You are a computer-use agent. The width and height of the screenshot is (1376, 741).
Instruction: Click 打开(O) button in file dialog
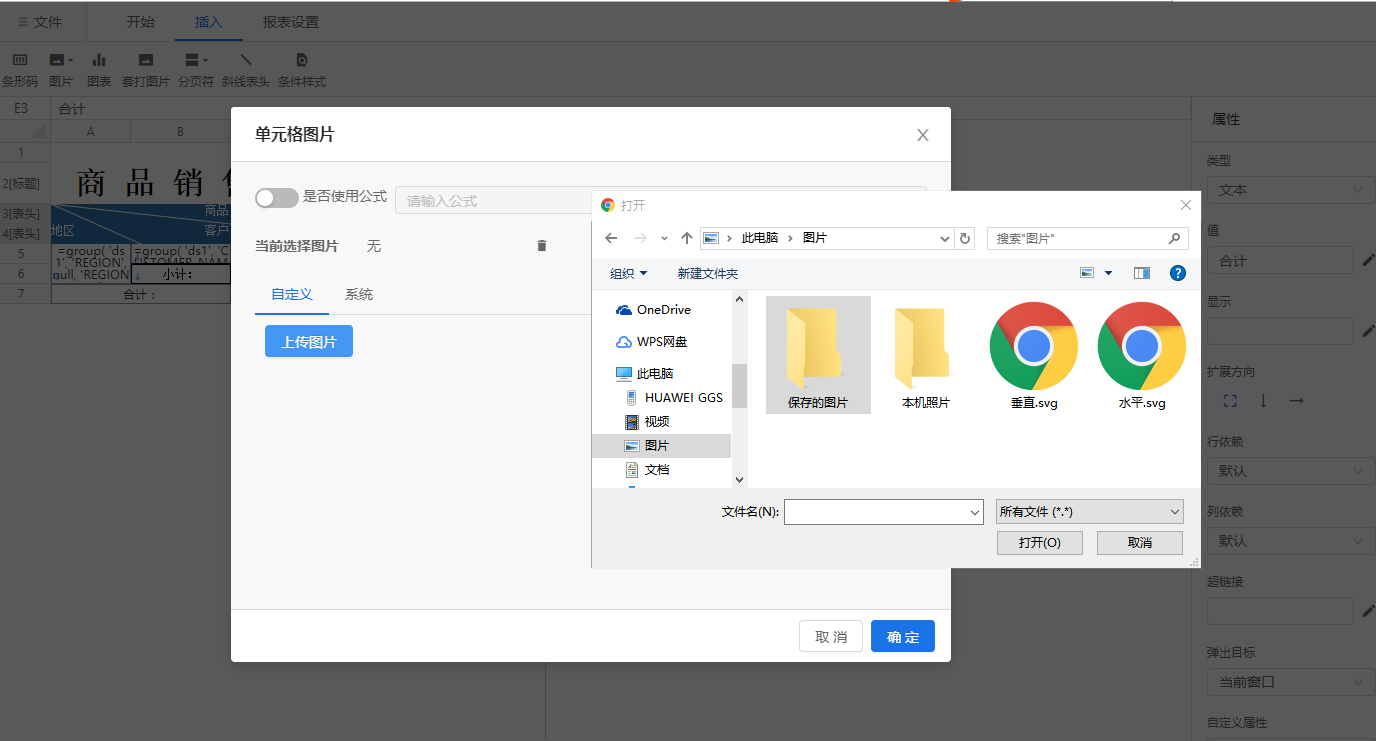pyautogui.click(x=1040, y=542)
